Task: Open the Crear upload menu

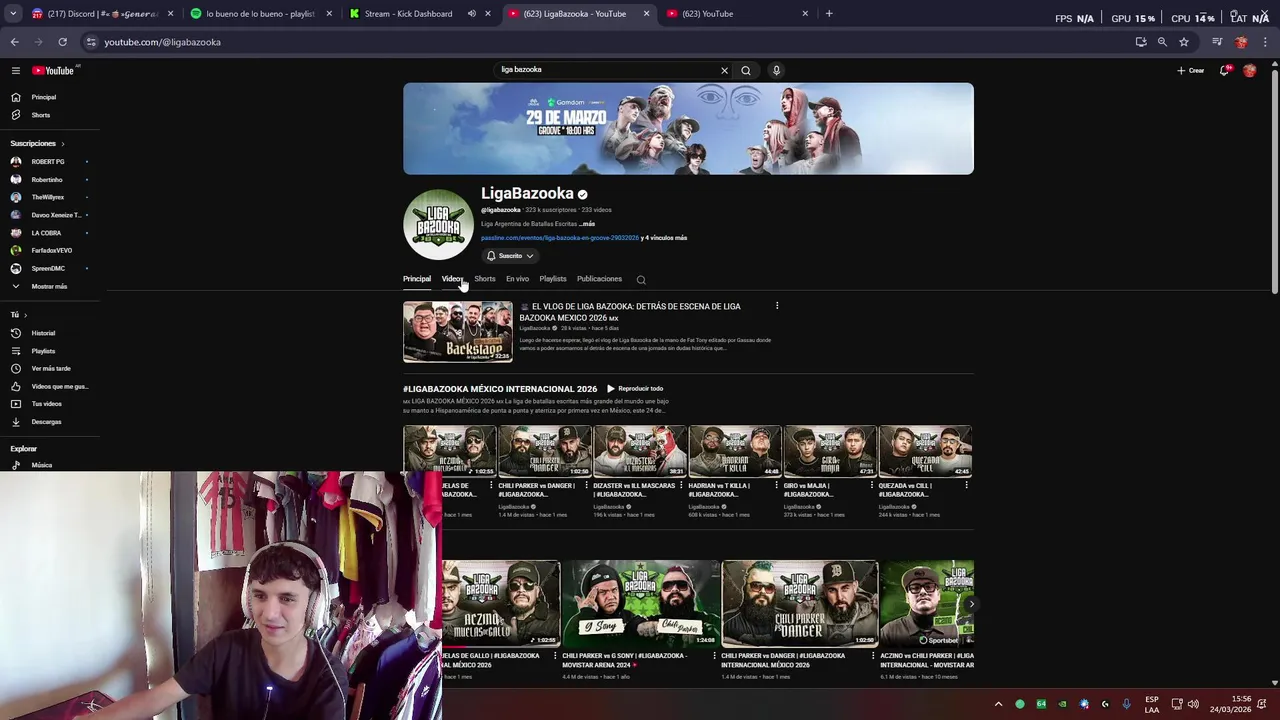Action: (x=1190, y=70)
